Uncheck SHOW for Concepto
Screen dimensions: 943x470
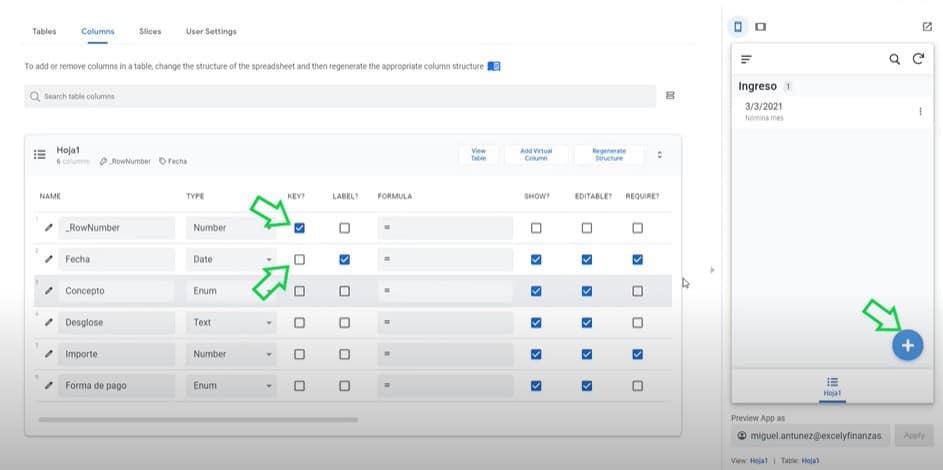coord(536,291)
